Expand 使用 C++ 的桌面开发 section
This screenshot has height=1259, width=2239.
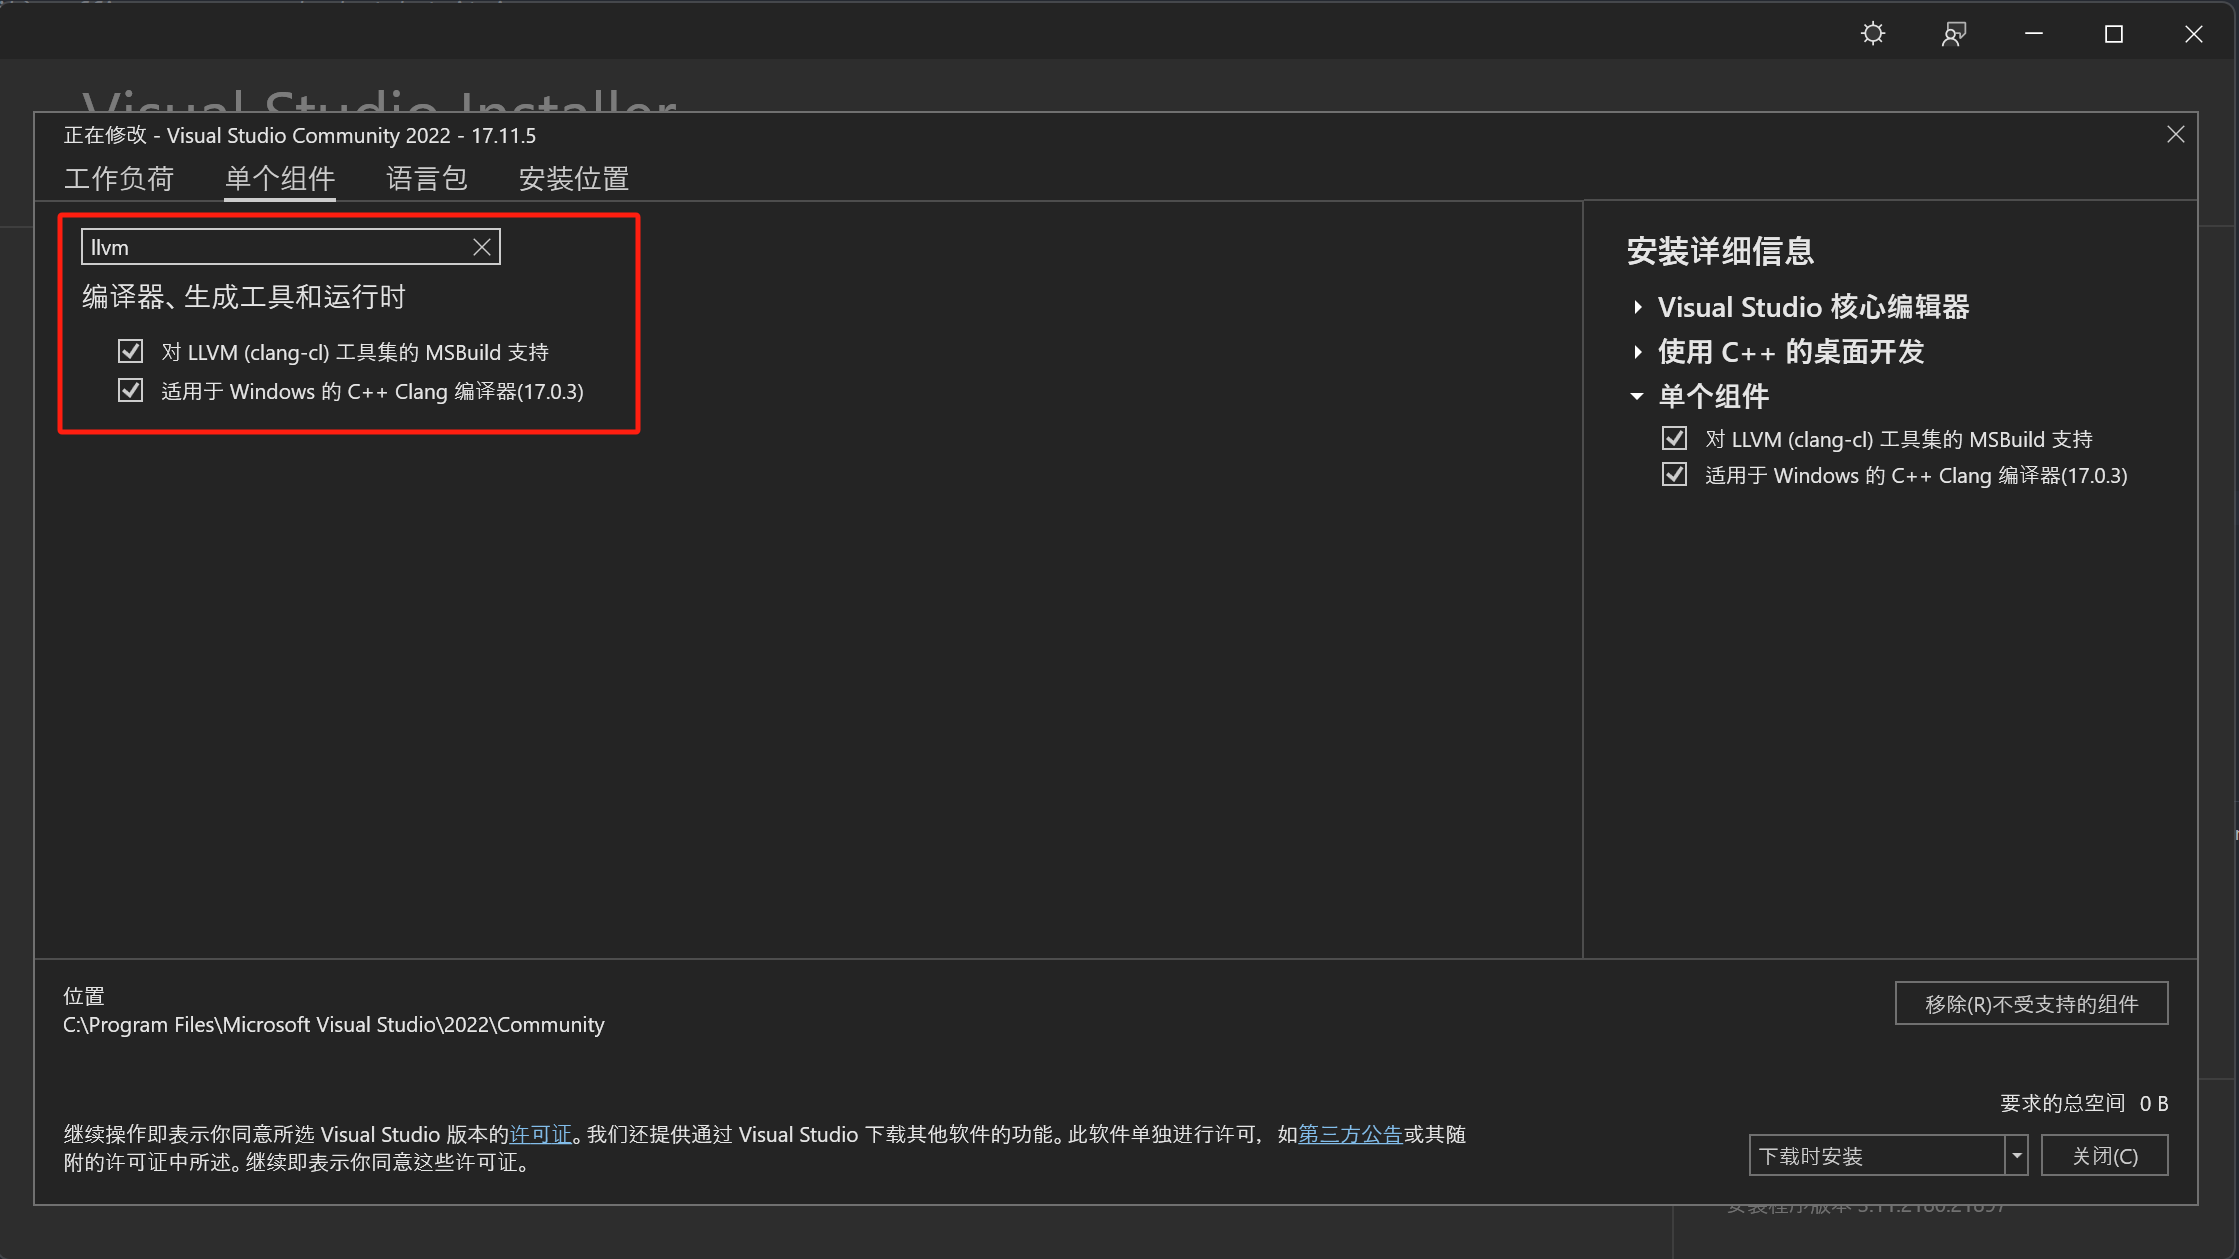(x=1638, y=351)
